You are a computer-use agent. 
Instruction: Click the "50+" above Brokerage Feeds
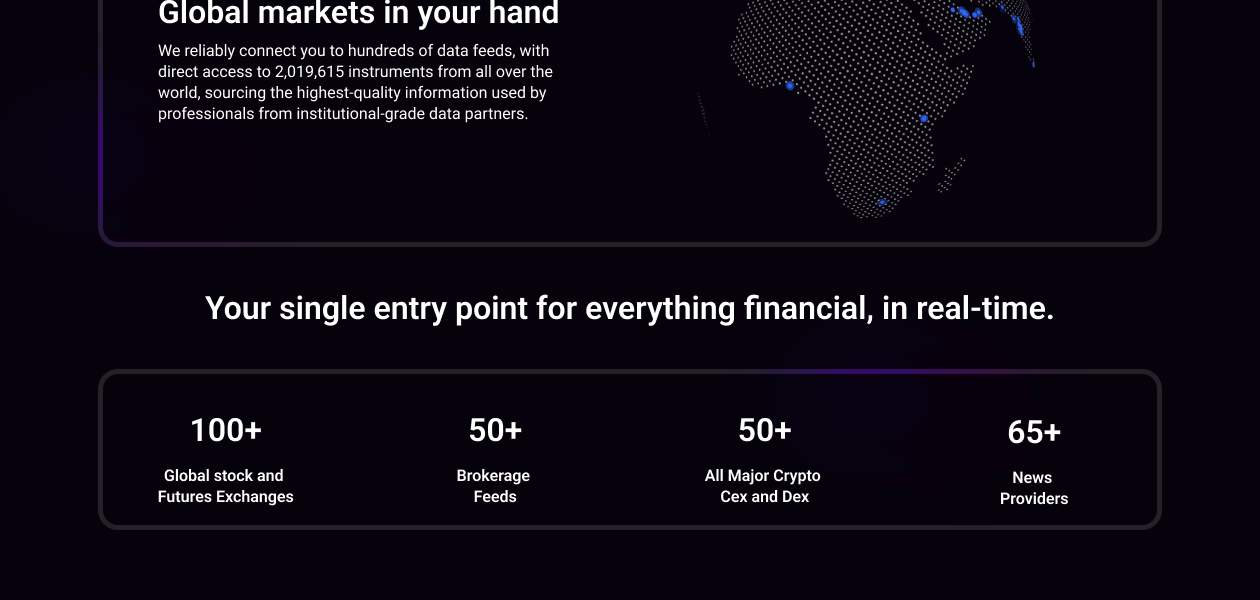[495, 430]
